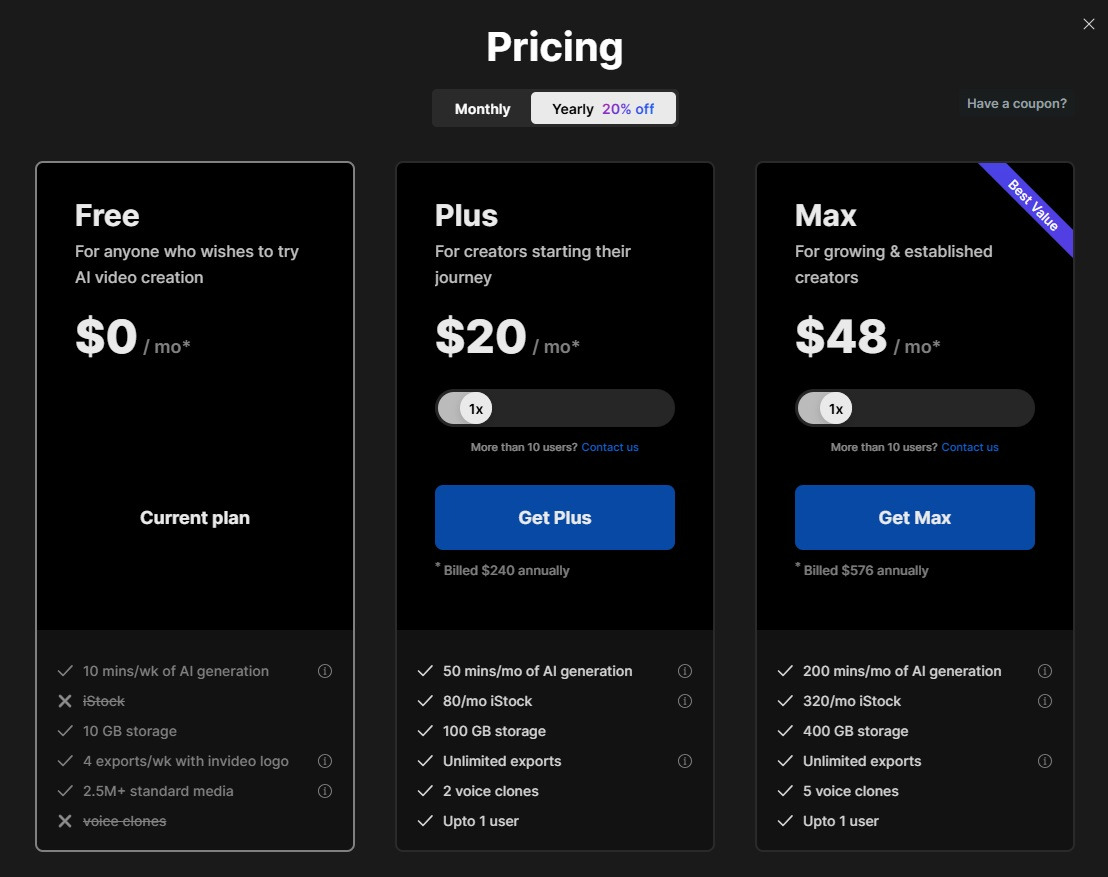Click info icon for 50 mins/mo AI generation
The width and height of the screenshot is (1108, 877).
coord(685,671)
